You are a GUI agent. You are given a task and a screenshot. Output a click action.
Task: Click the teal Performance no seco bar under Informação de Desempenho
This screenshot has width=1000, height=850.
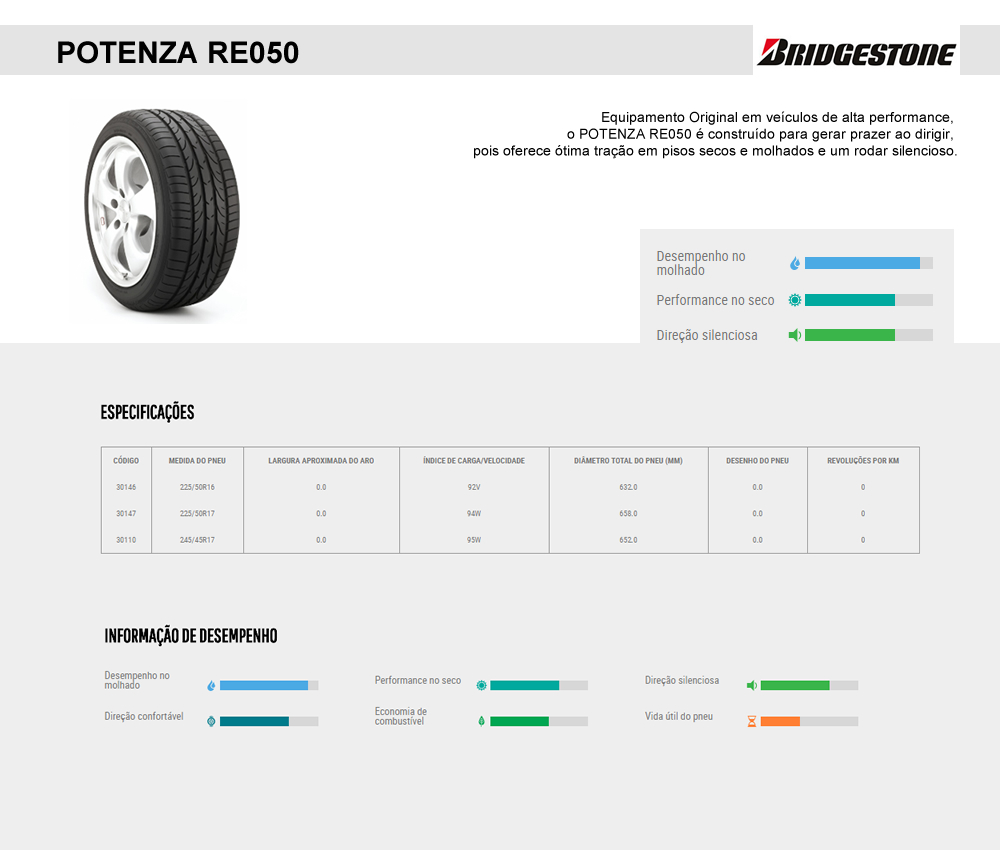pyautogui.click(x=539, y=685)
